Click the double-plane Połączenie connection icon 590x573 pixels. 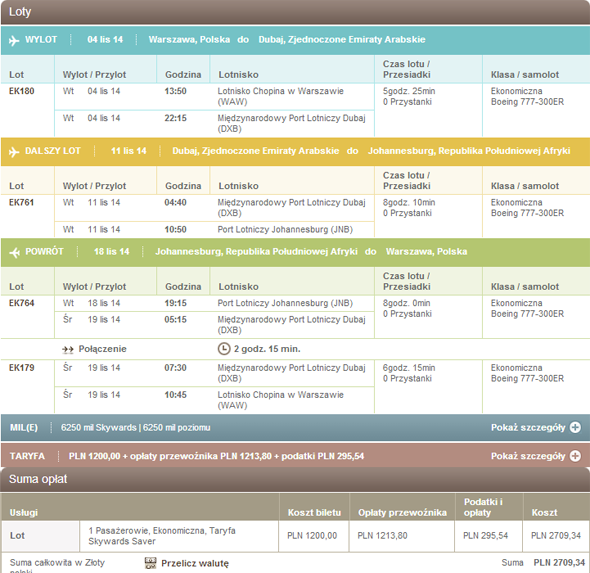68,350
